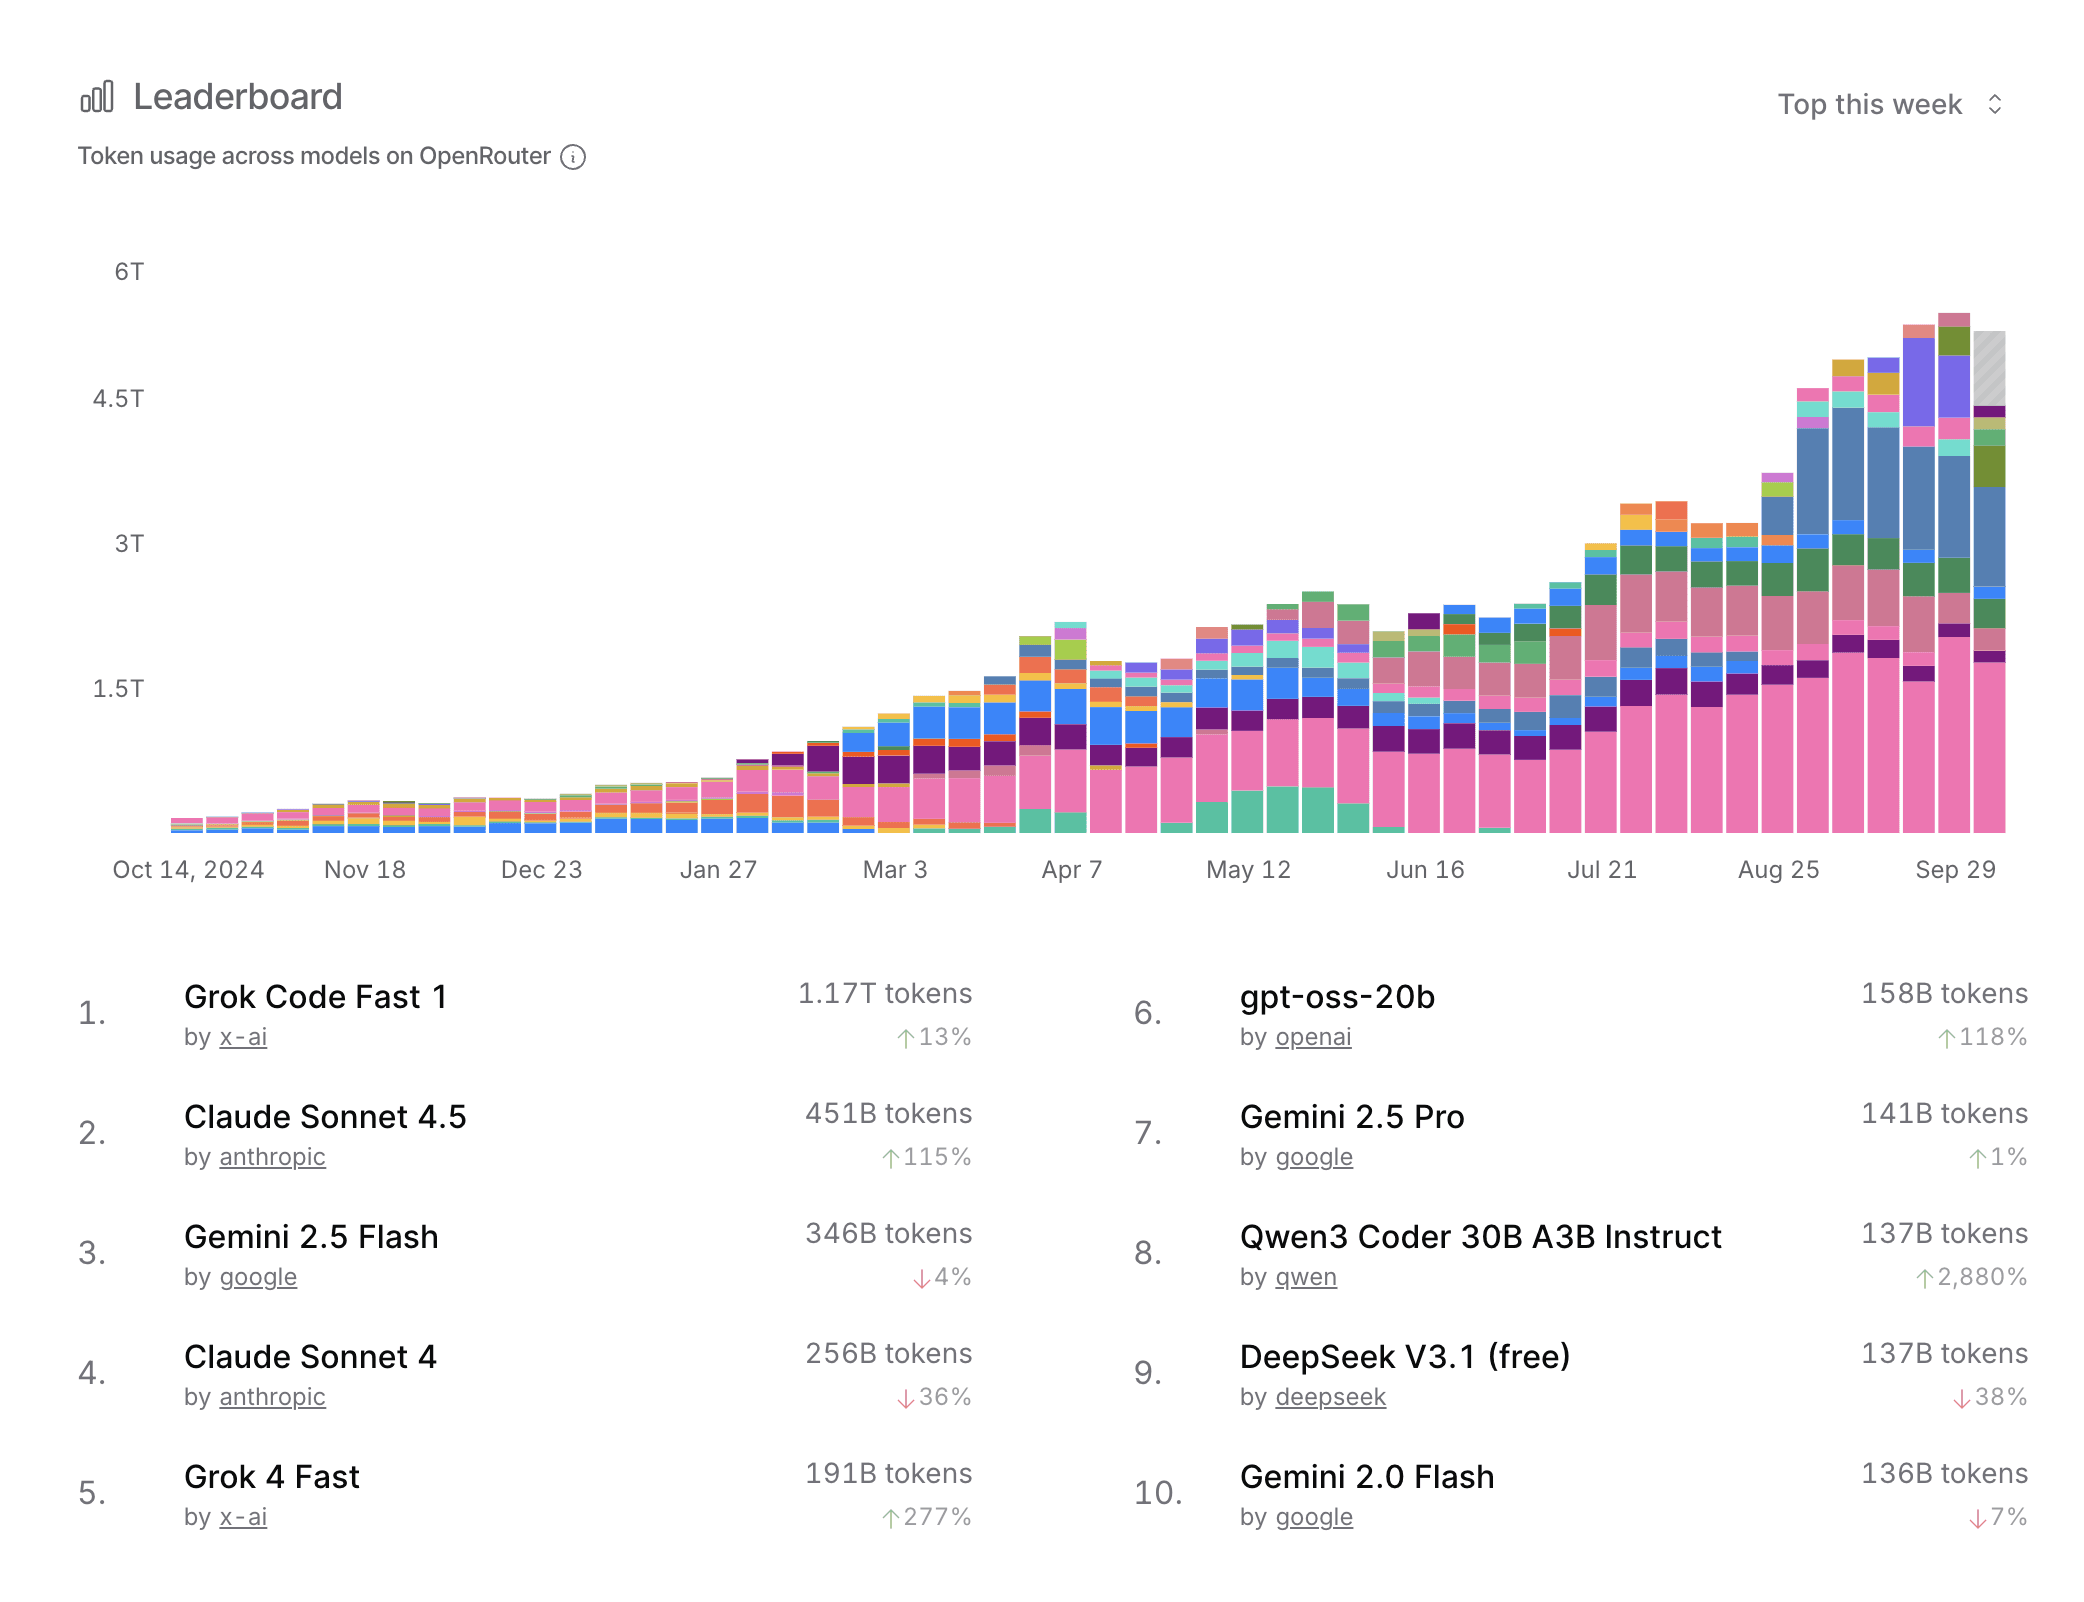
Task: Open the gpt-oss-20b model entry
Action: pyautogui.click(x=1337, y=997)
